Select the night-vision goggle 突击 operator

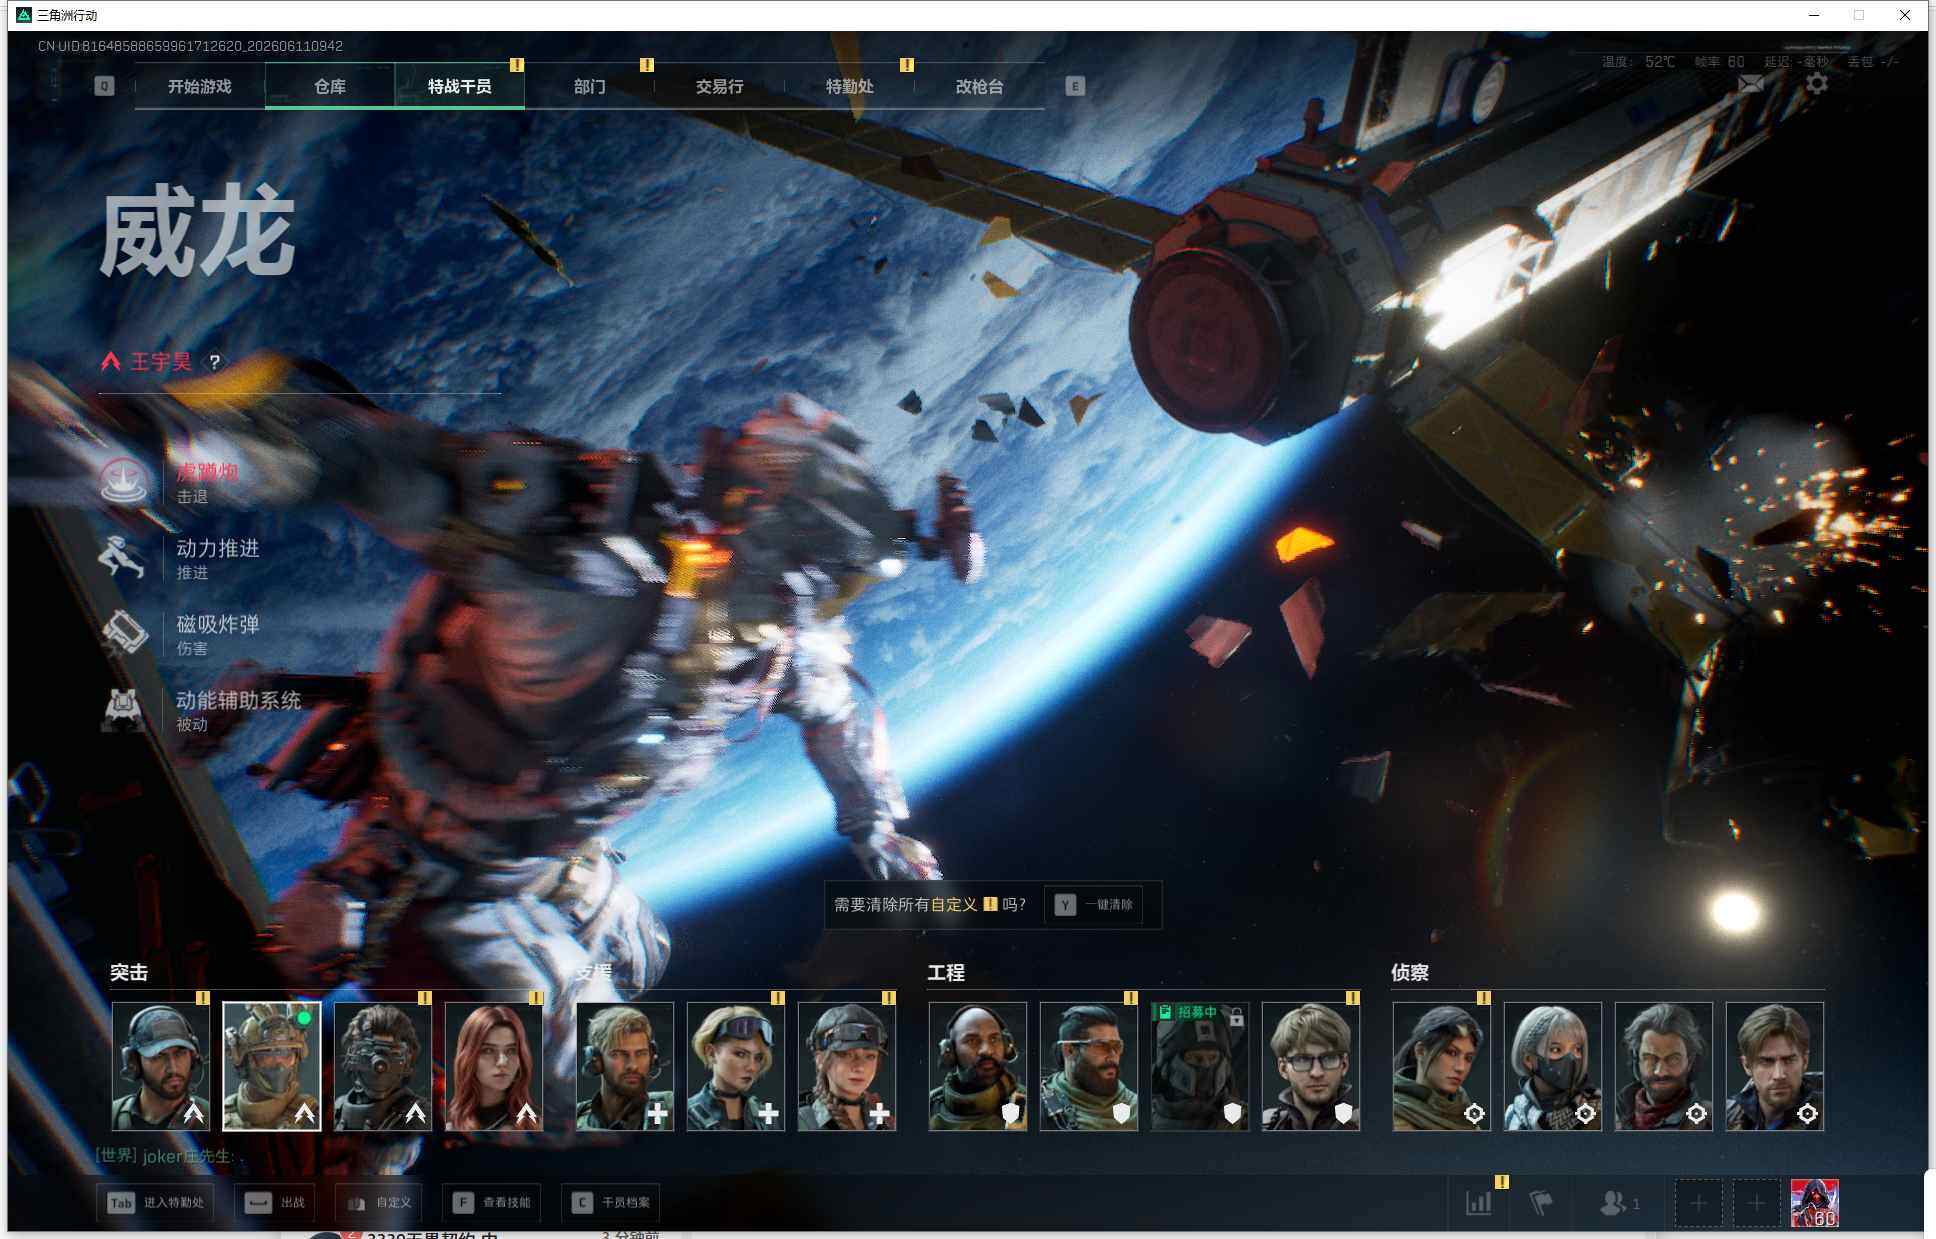(x=383, y=1066)
